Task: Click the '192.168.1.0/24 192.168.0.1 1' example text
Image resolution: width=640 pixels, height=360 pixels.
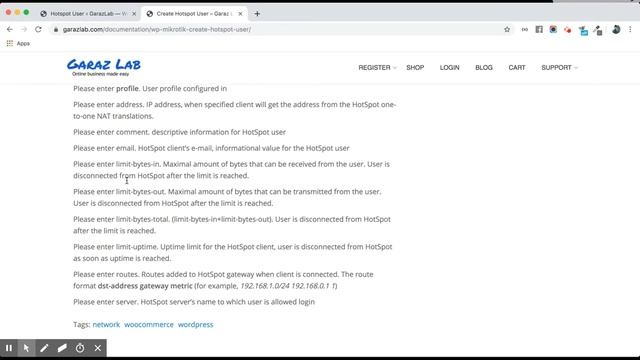Action: click(288, 286)
